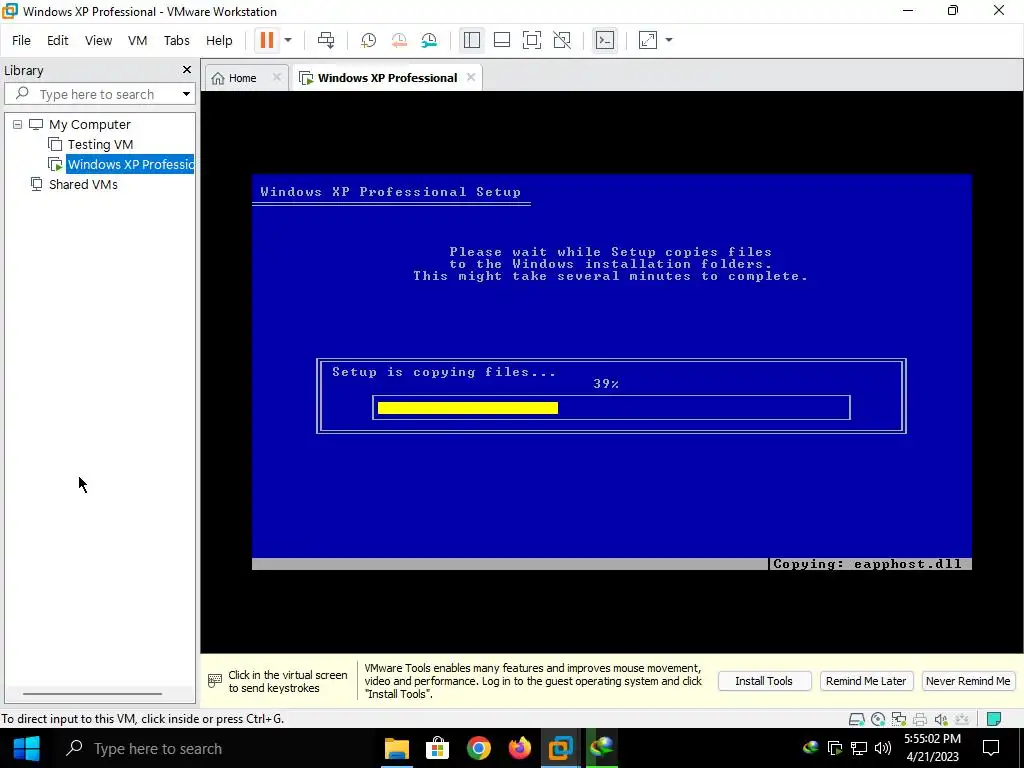Screen dimensions: 1024x768
Task: Toggle the console view icon
Action: 605,40
